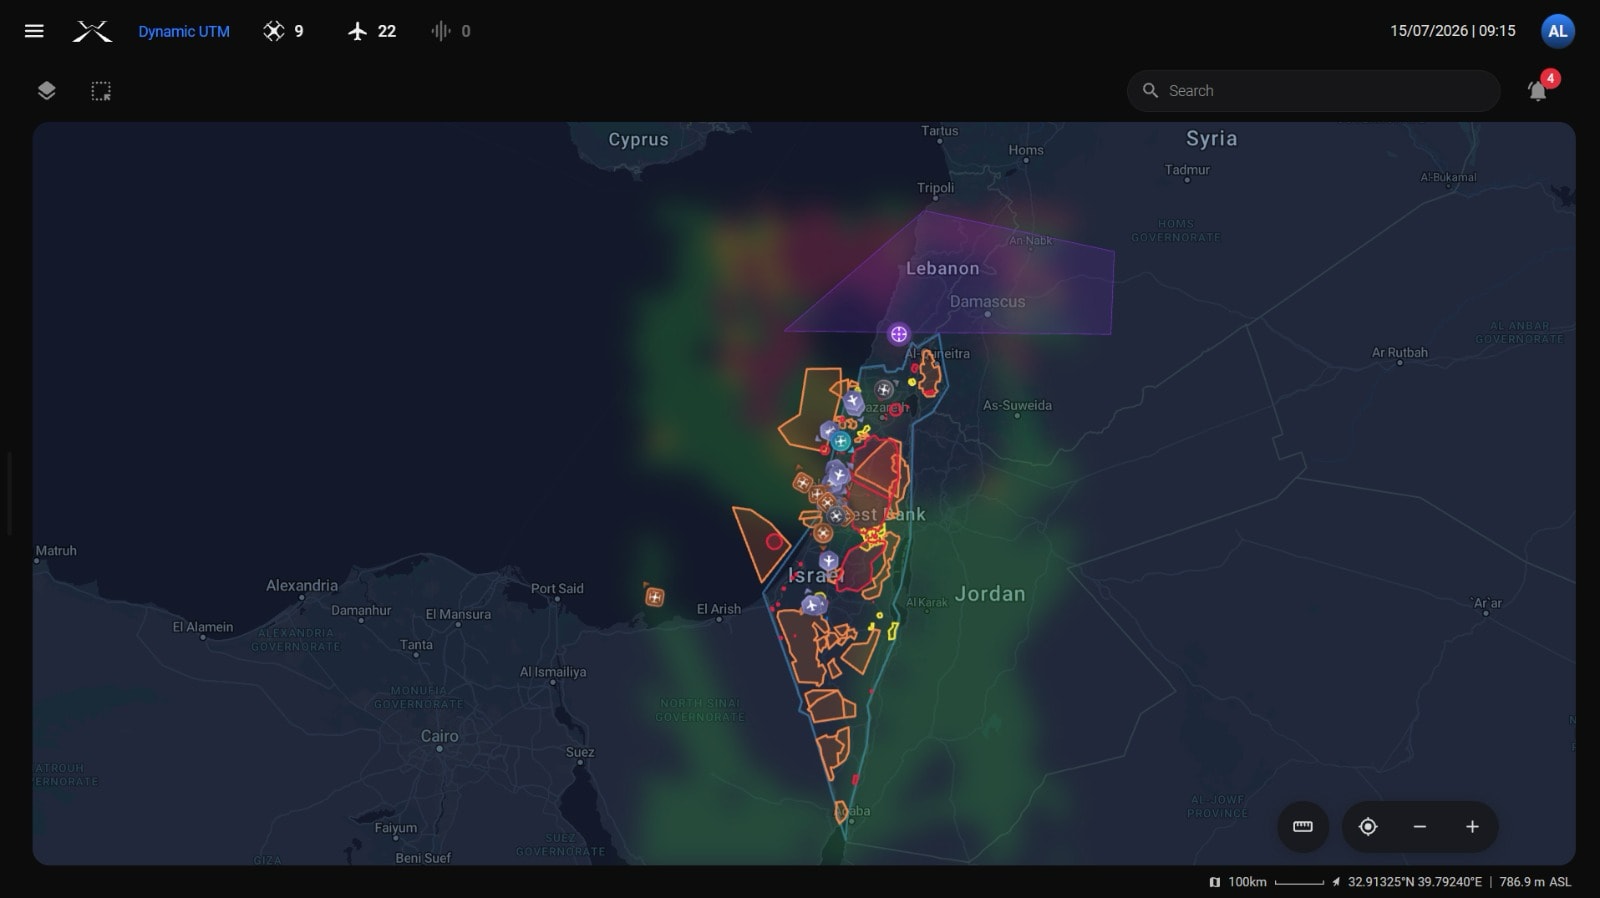Zoom in using the plus button
The image size is (1600, 898).
1472,827
